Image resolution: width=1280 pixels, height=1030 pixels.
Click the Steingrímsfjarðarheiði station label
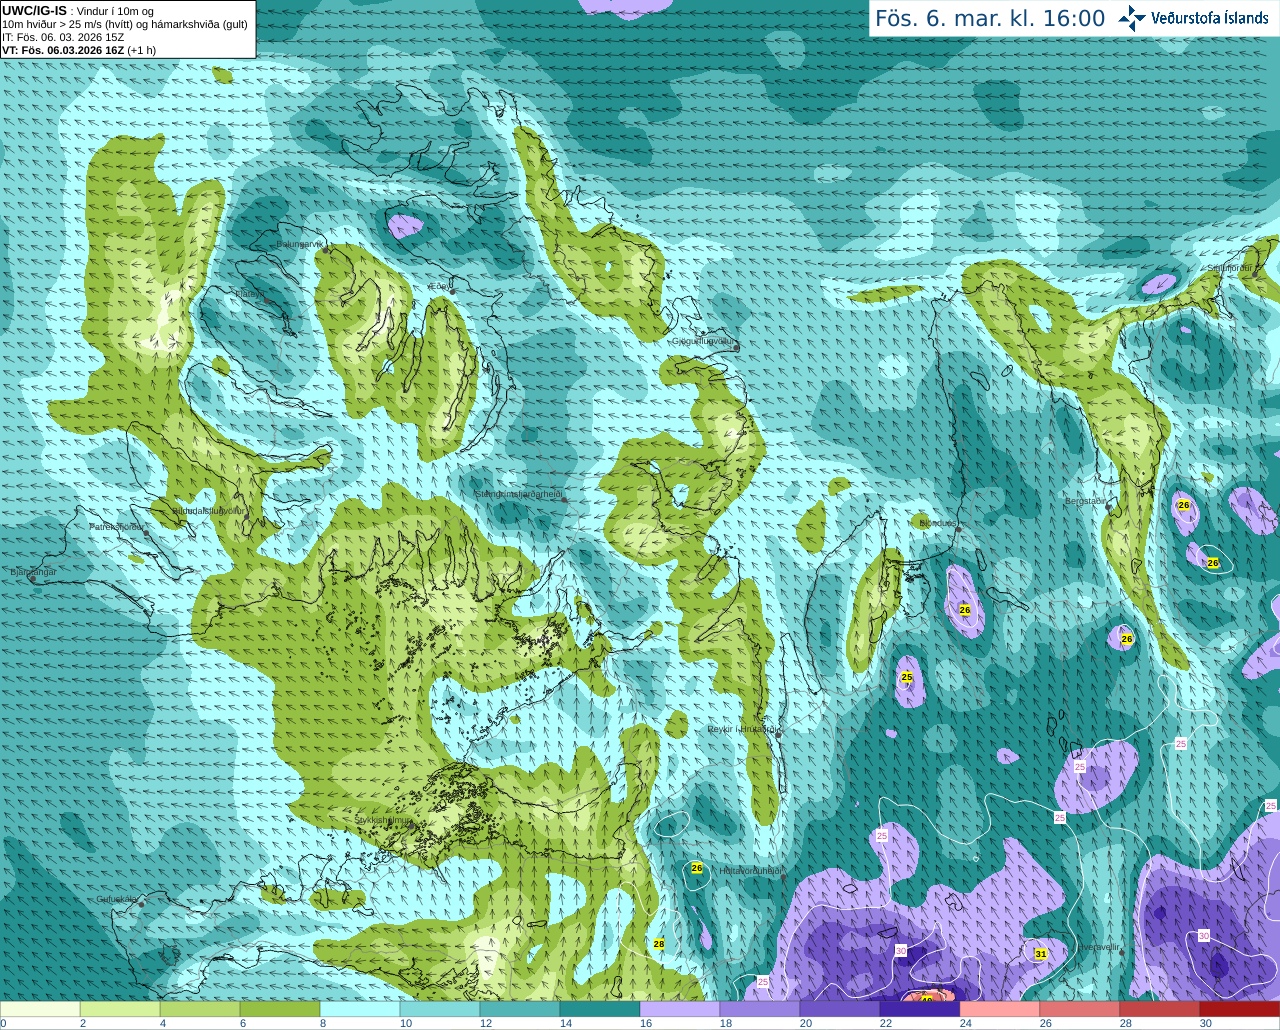pyautogui.click(x=517, y=494)
